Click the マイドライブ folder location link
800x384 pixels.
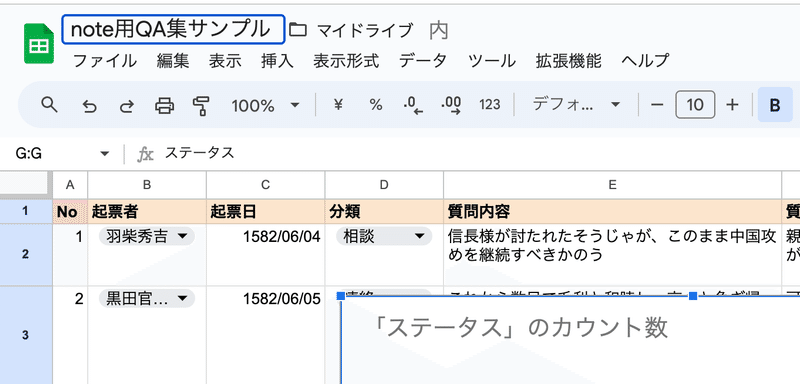[365, 31]
